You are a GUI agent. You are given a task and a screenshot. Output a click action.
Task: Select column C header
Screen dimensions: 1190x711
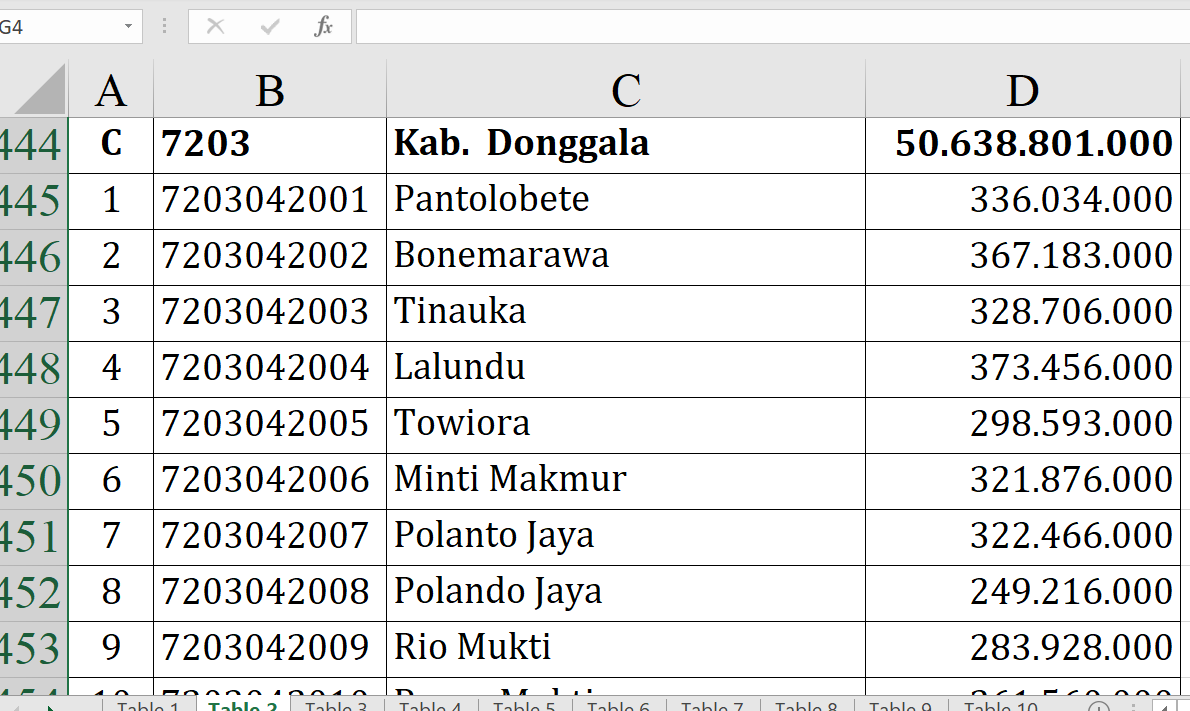click(625, 91)
